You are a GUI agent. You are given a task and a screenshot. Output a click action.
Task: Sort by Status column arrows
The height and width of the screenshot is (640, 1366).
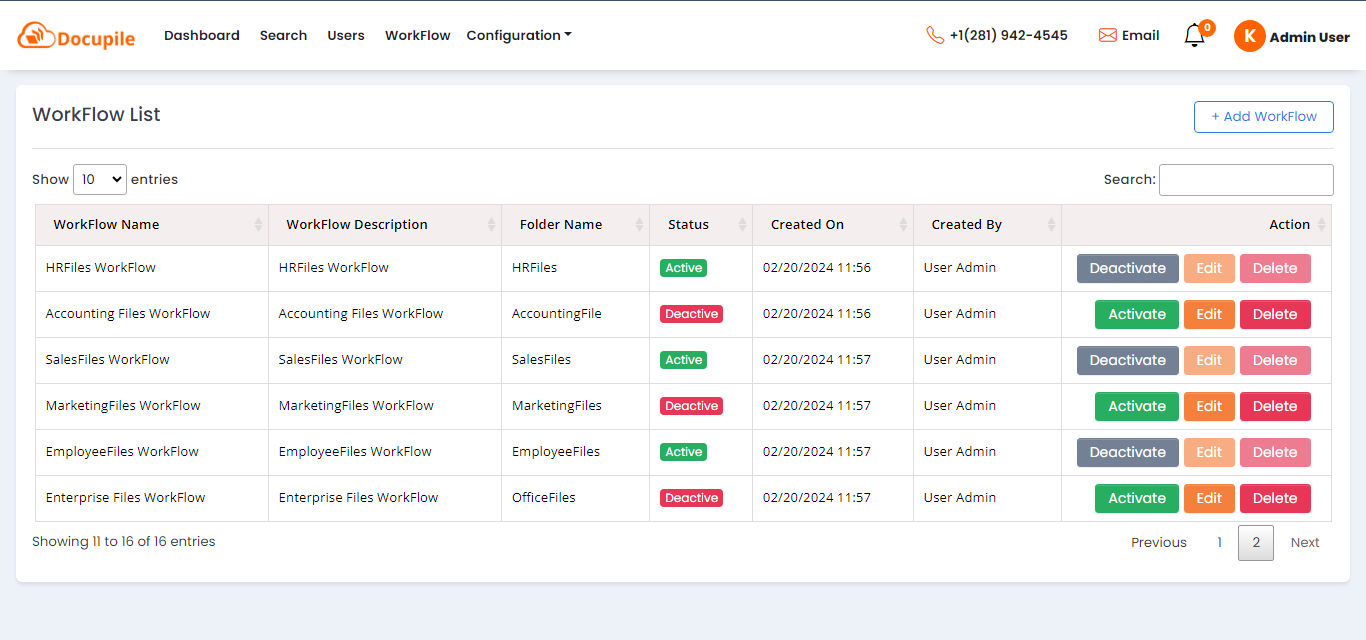tap(742, 225)
